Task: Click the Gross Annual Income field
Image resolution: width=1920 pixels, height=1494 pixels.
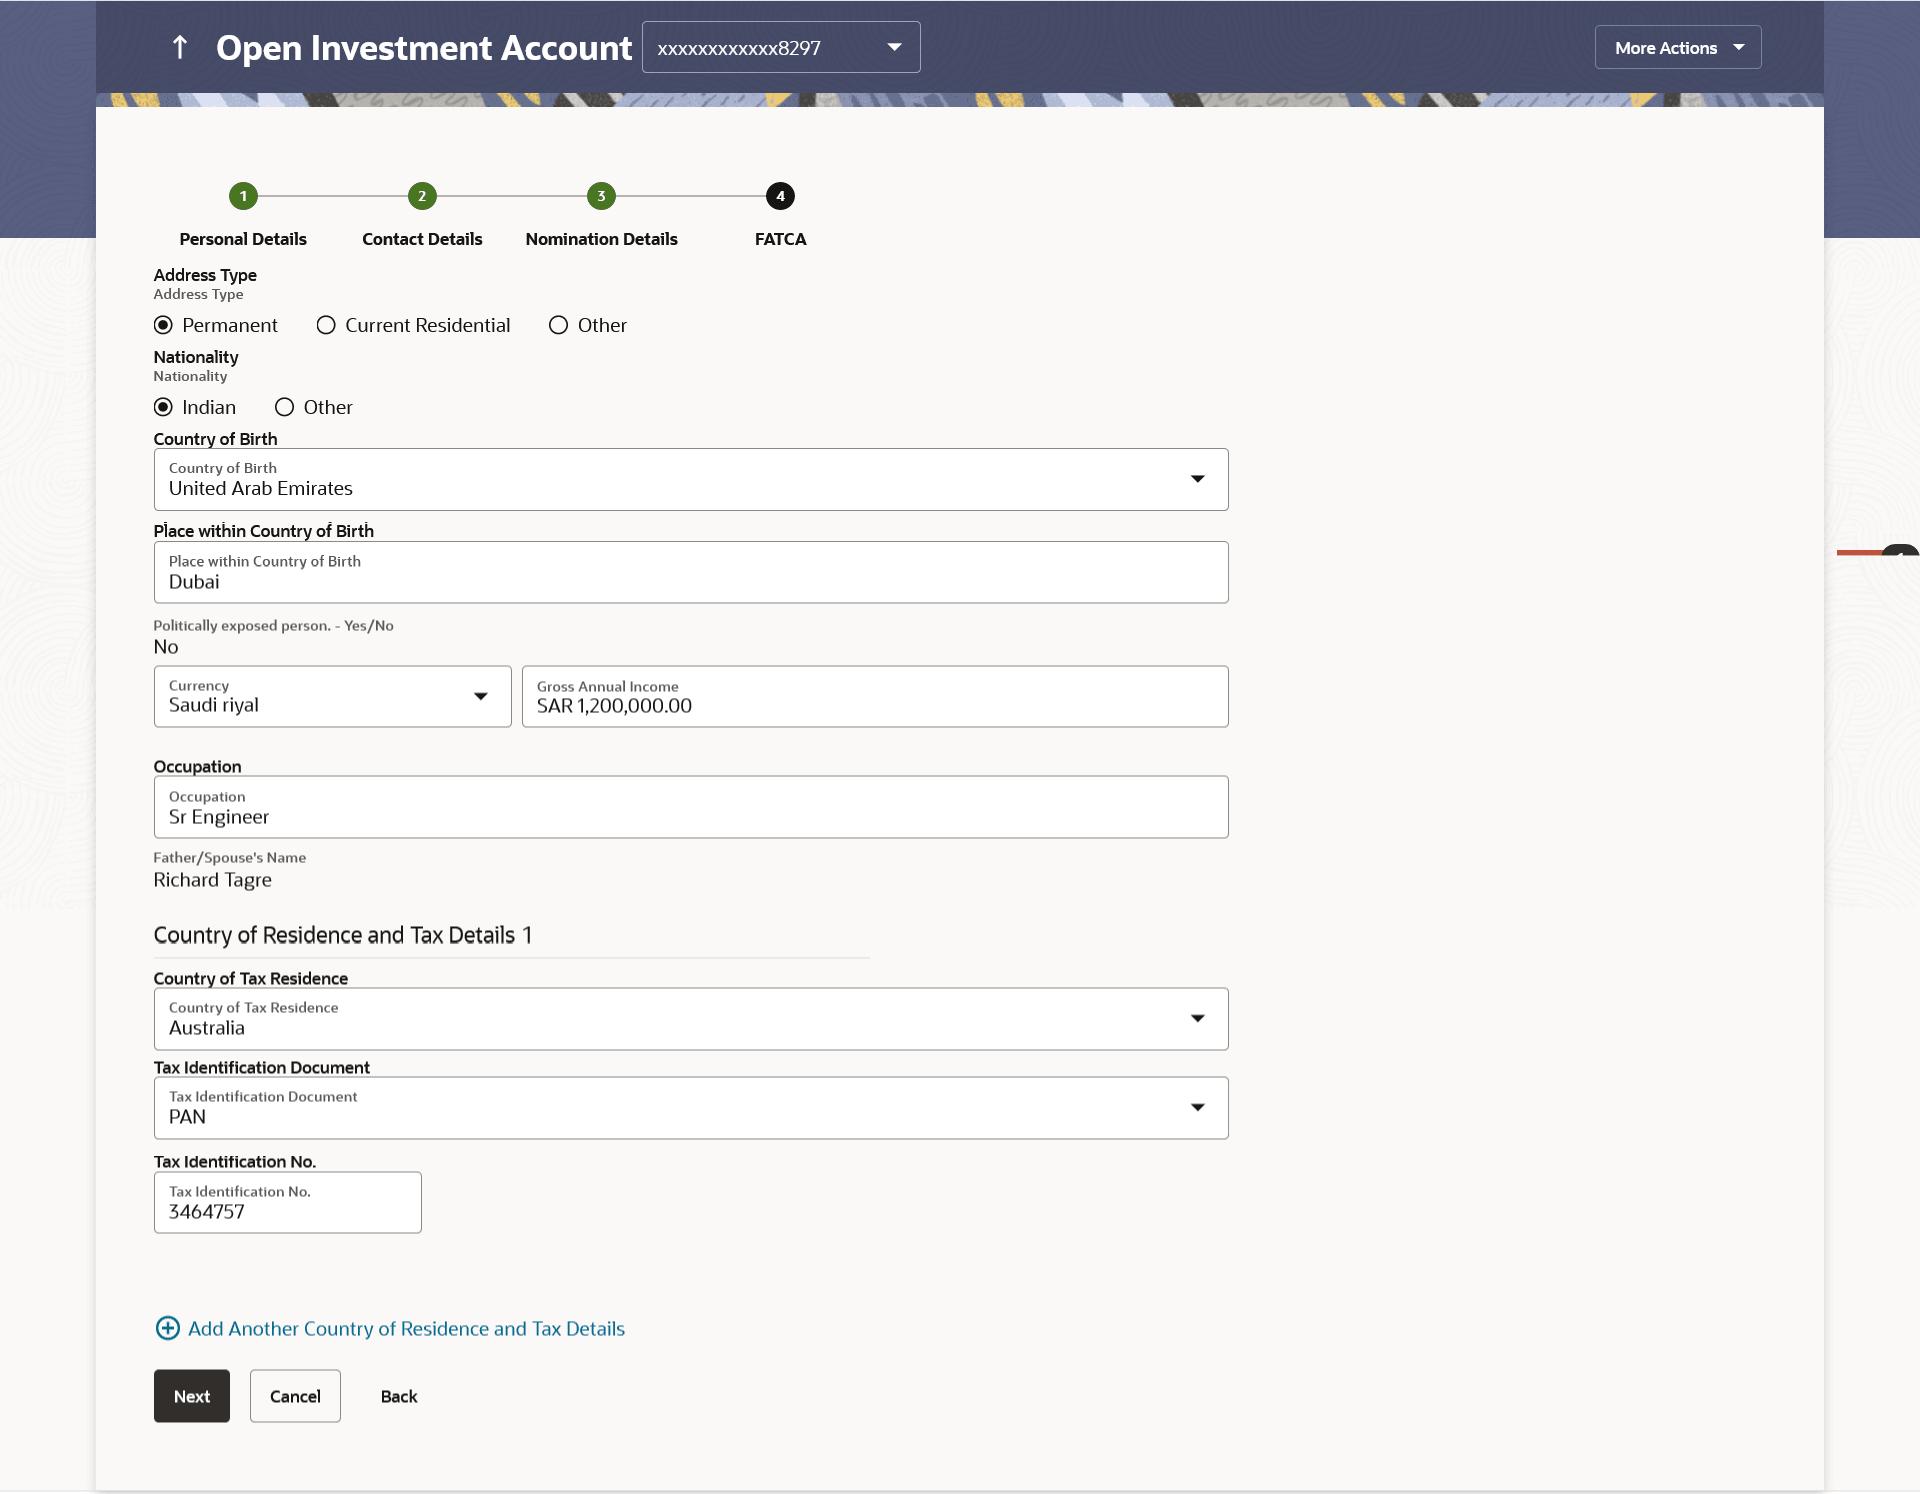Action: 874,696
